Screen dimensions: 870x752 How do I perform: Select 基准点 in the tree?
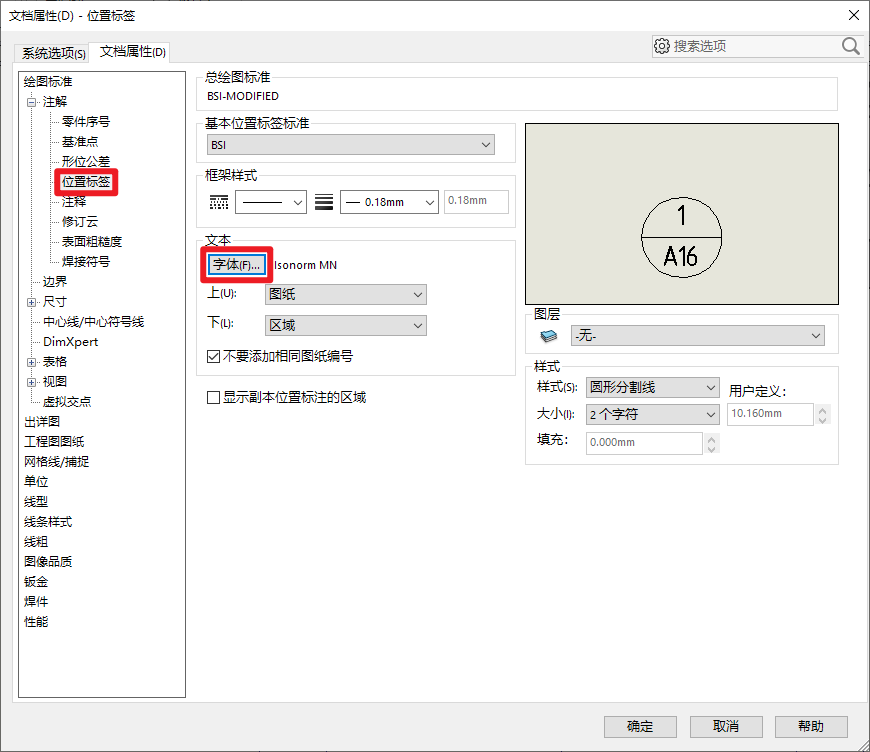coord(79,142)
